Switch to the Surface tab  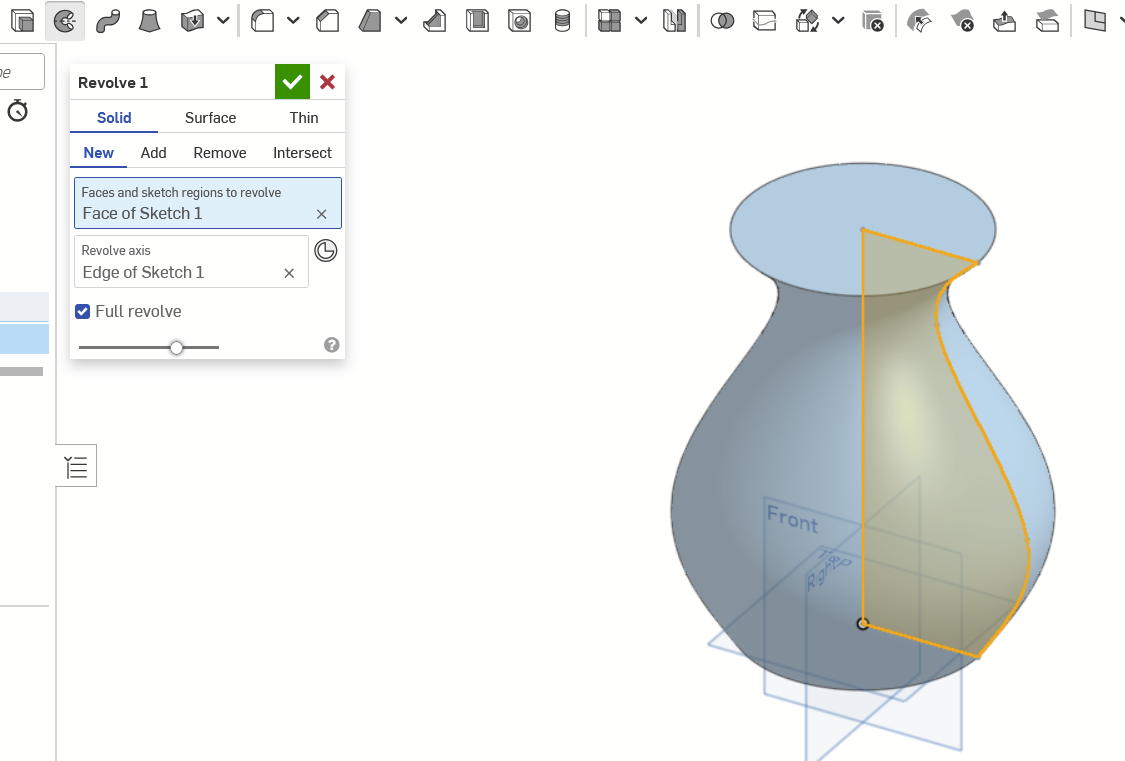pos(210,118)
